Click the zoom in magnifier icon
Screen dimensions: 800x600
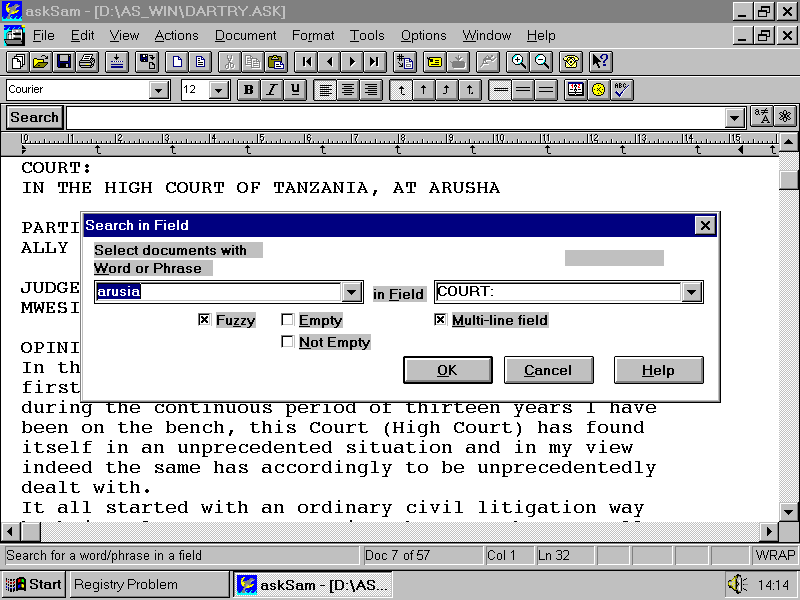pos(518,62)
